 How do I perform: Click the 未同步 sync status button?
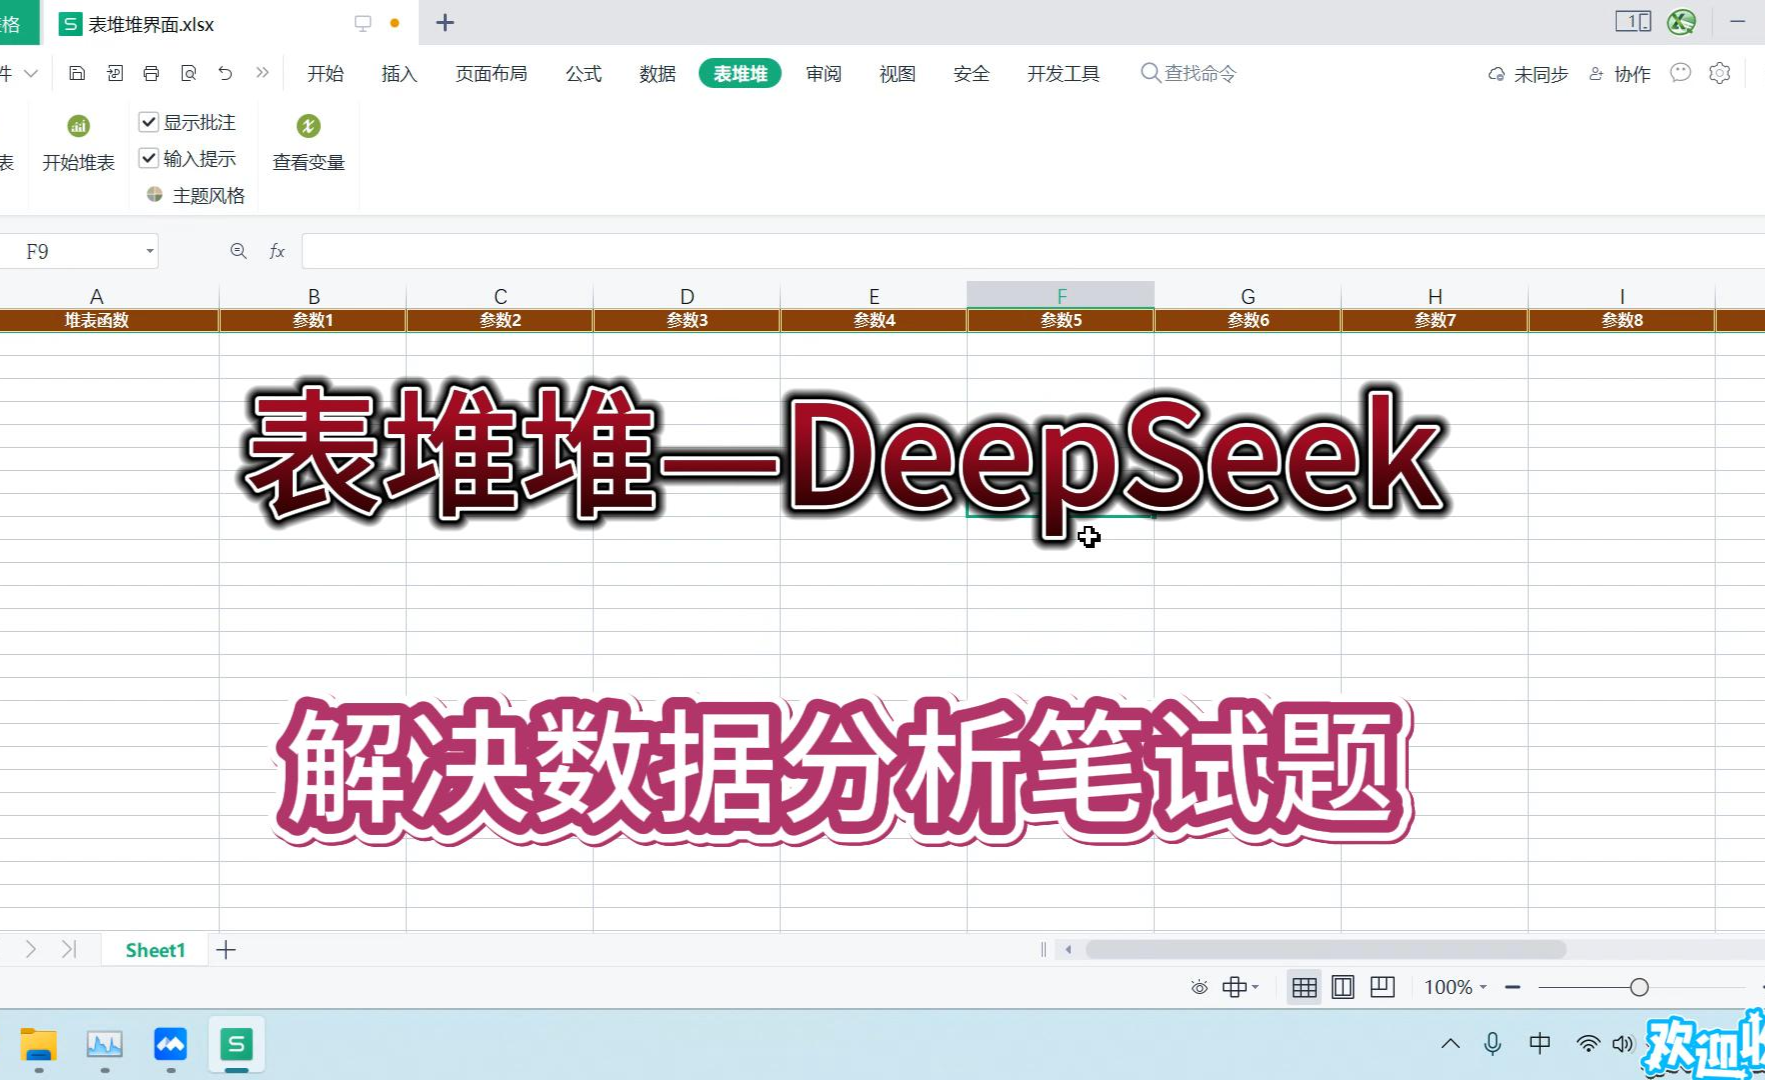click(1527, 73)
